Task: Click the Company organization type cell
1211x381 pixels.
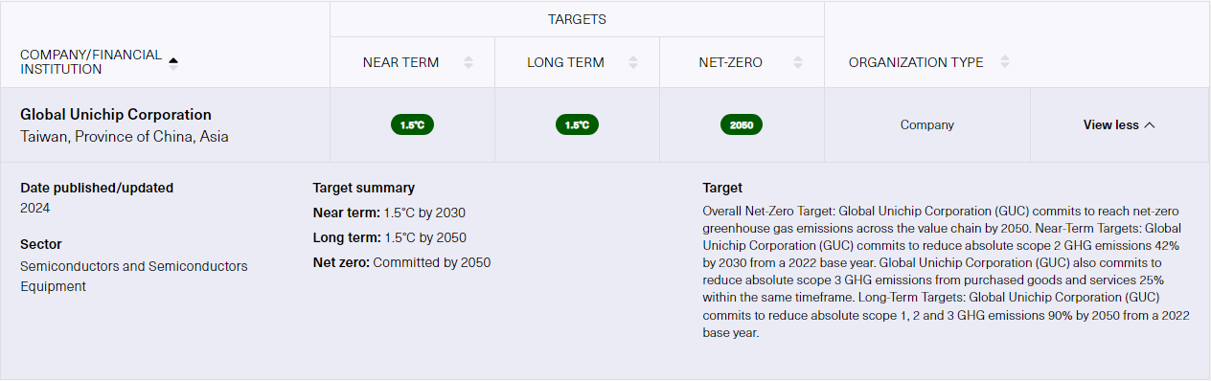Action: pos(927,125)
